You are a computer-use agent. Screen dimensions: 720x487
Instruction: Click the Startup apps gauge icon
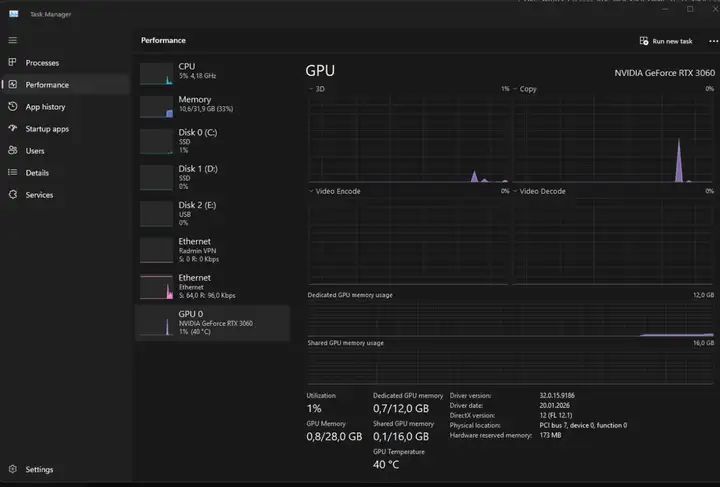point(12,128)
